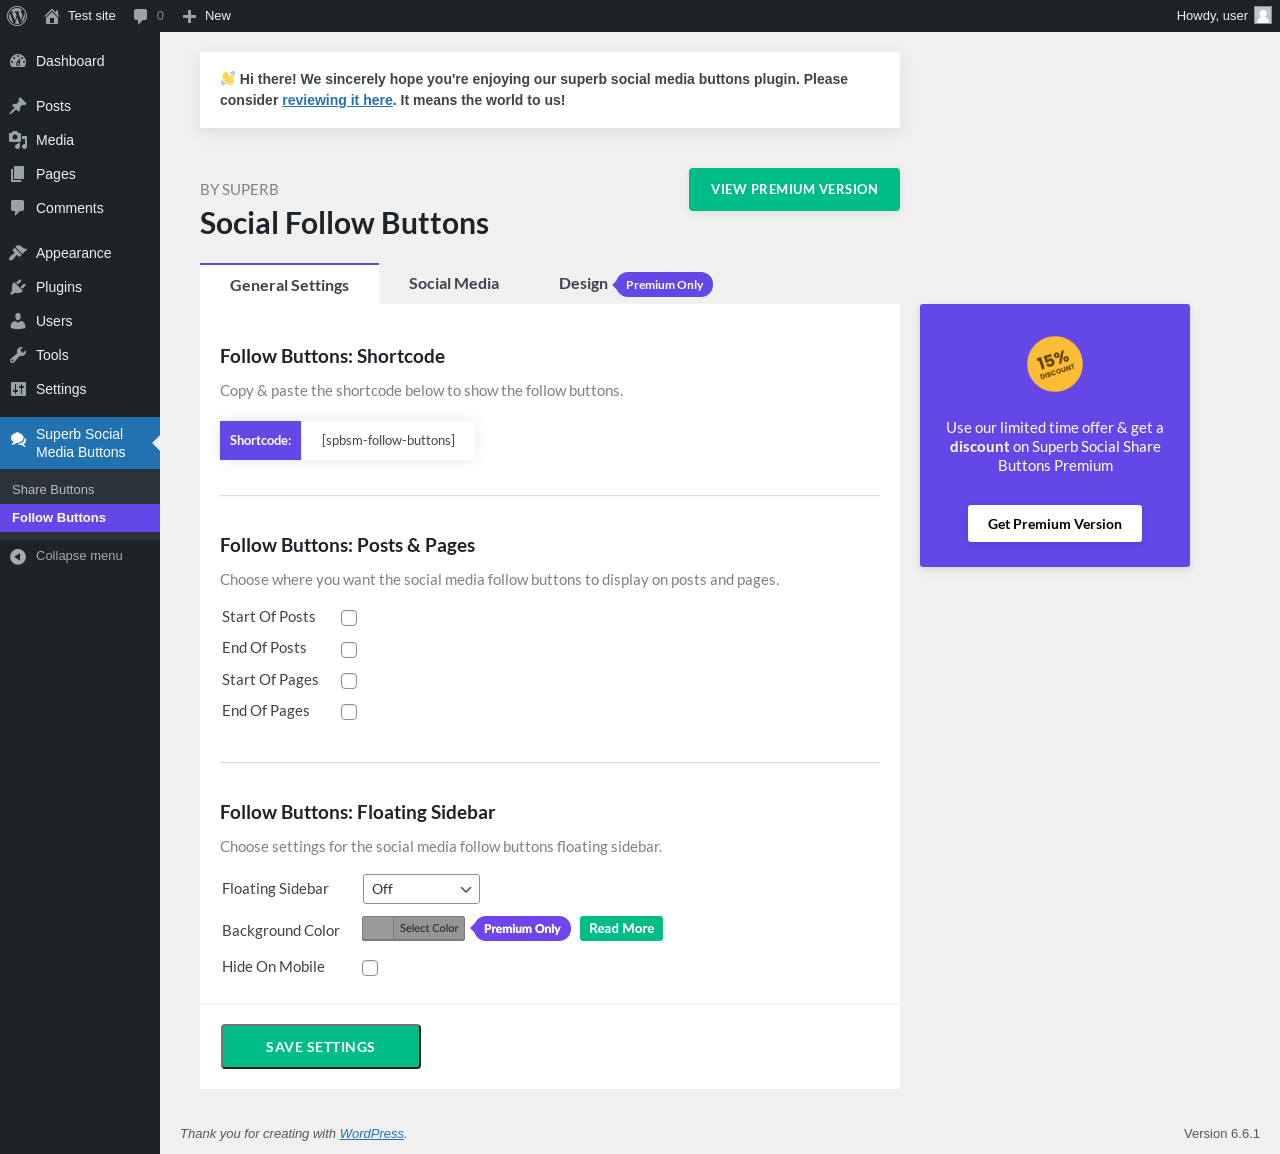The height and width of the screenshot is (1154, 1280).
Task: Click the home icon beside Test site
Action: pyautogui.click(x=52, y=16)
